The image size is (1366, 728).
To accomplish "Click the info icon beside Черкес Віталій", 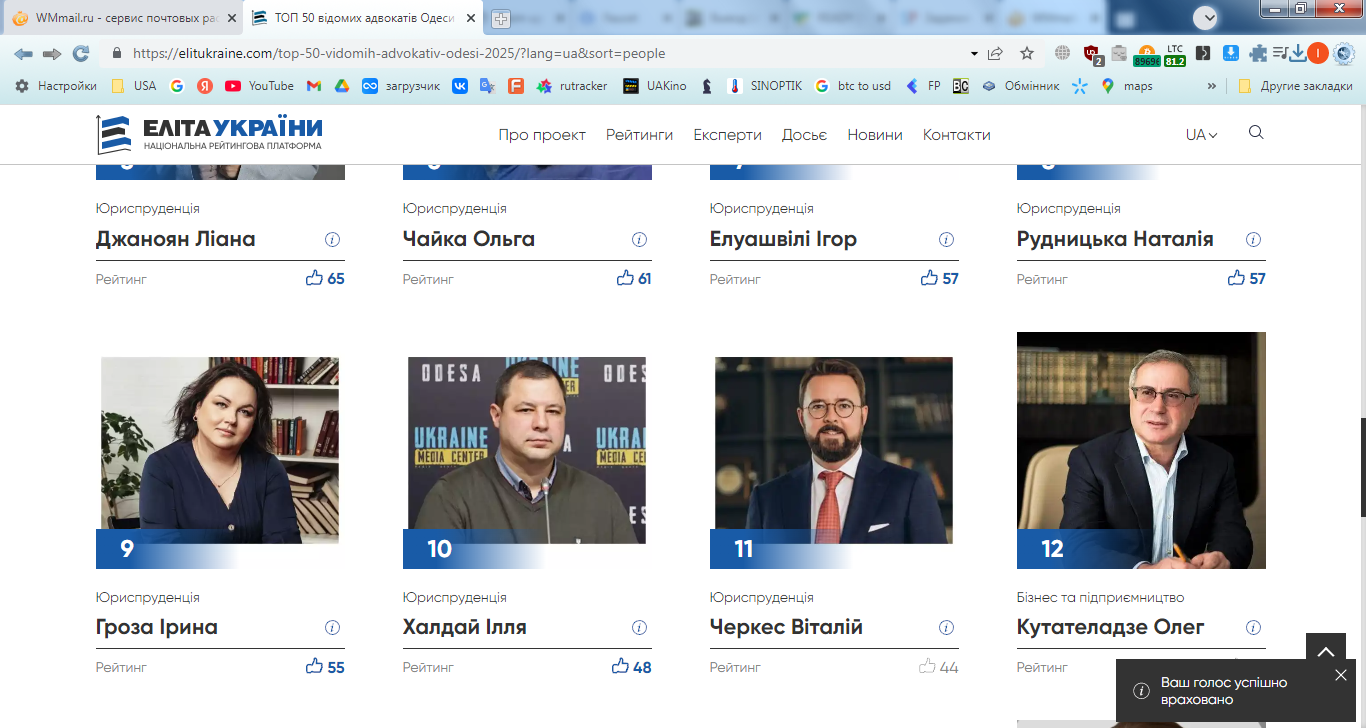I will pos(947,628).
